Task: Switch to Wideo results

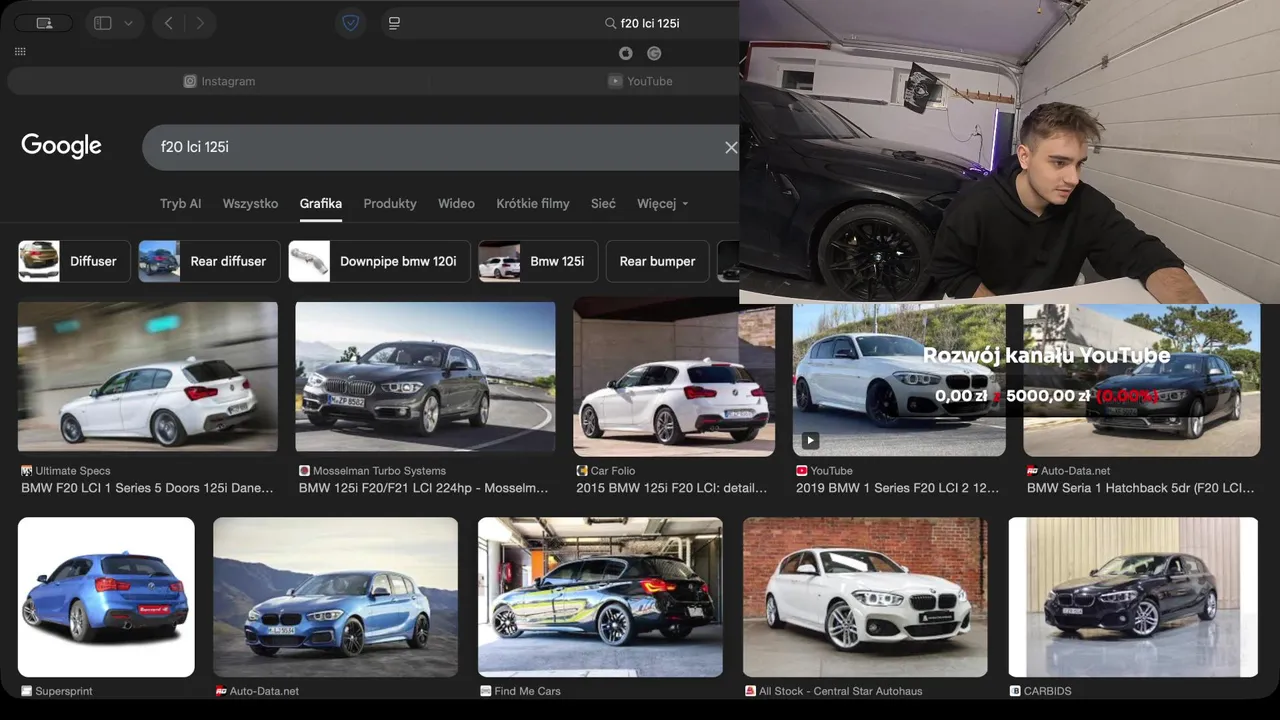Action: point(456,203)
